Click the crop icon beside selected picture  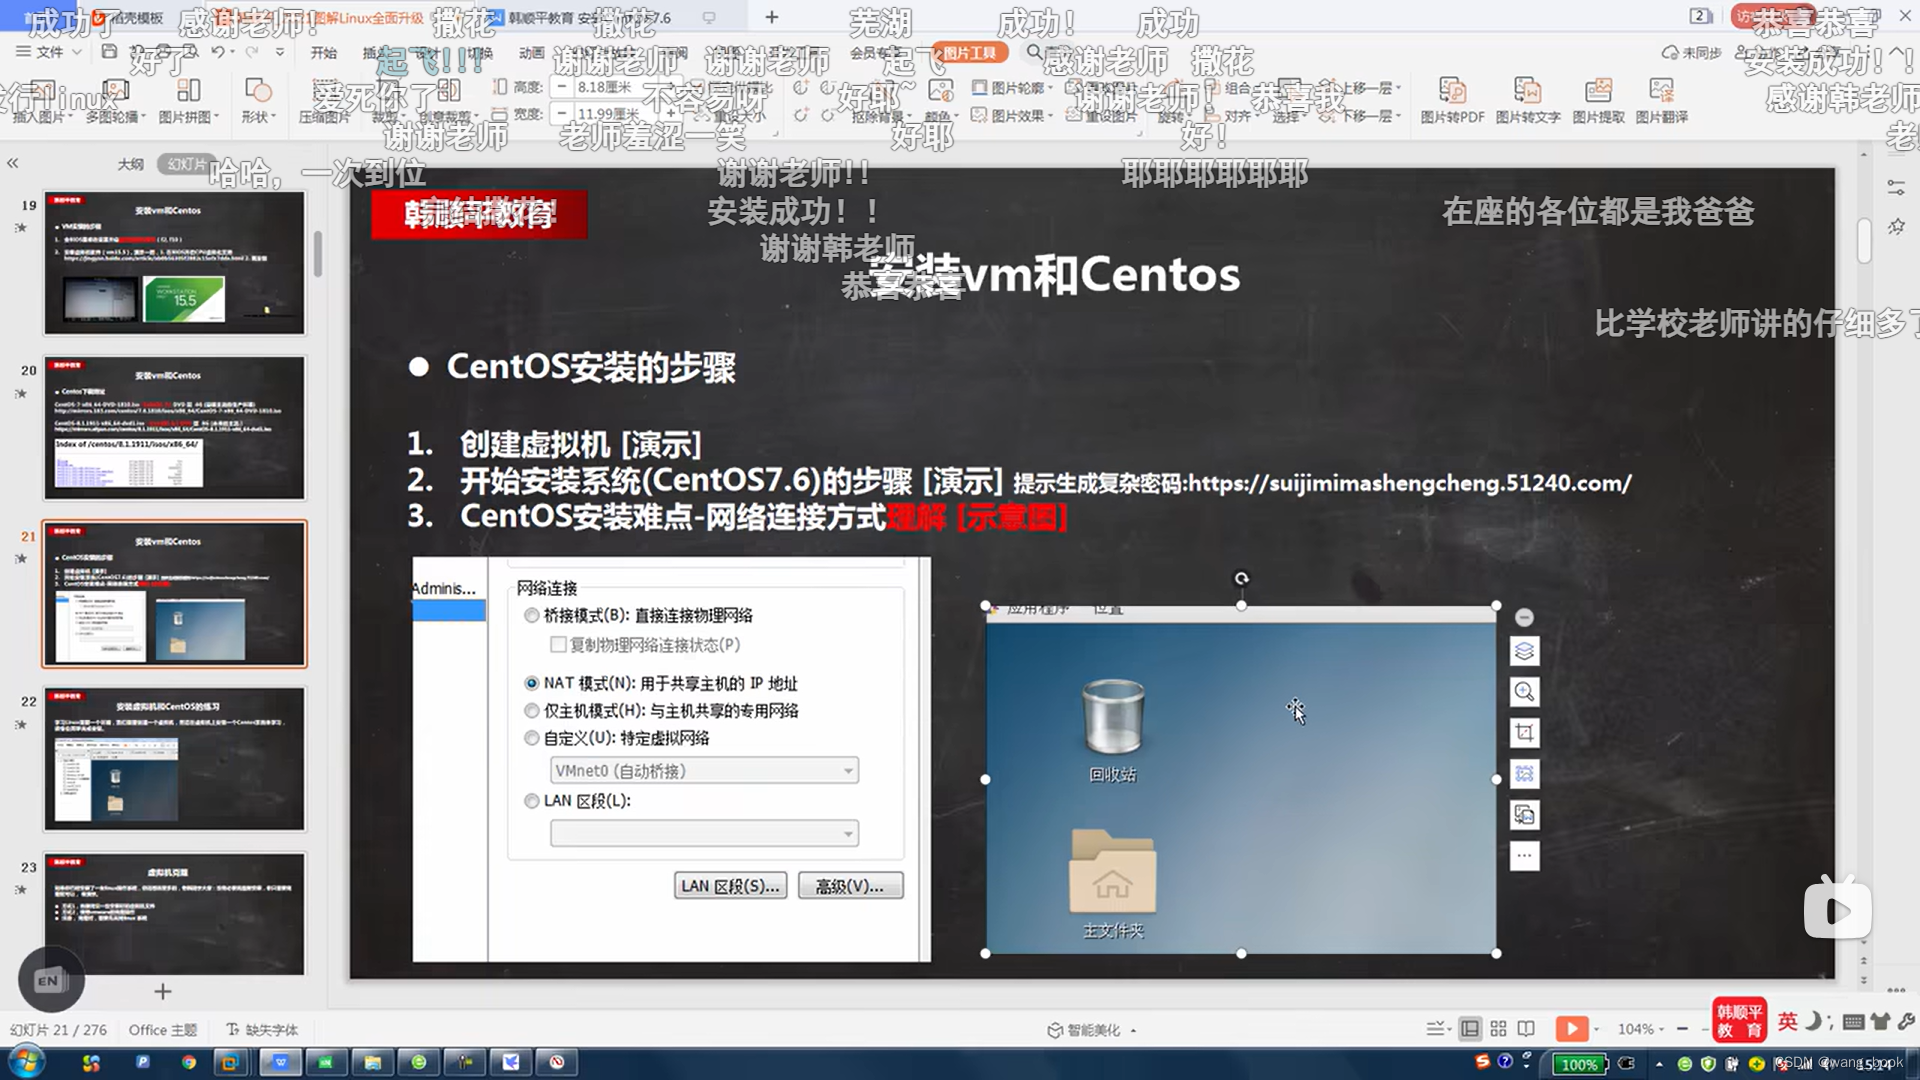[x=1524, y=733]
